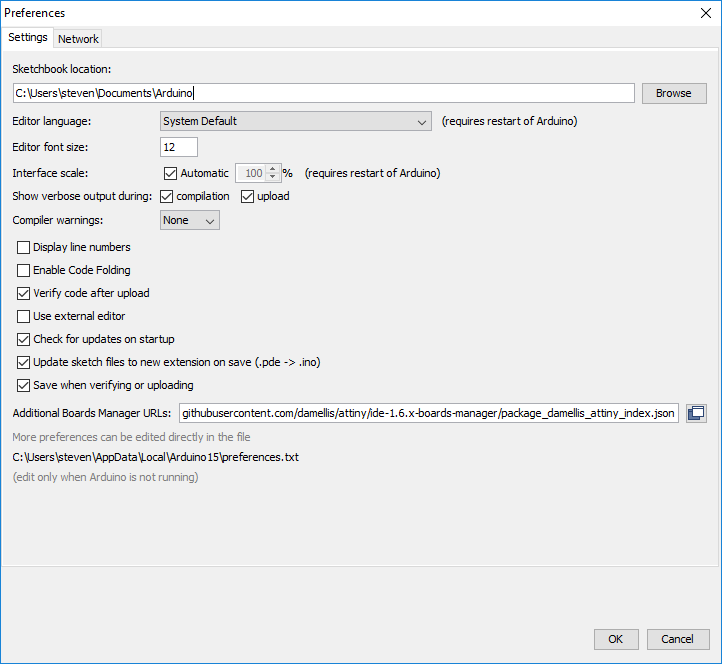The width and height of the screenshot is (722, 664).
Task: Select the Settings tab
Action: (x=28, y=38)
